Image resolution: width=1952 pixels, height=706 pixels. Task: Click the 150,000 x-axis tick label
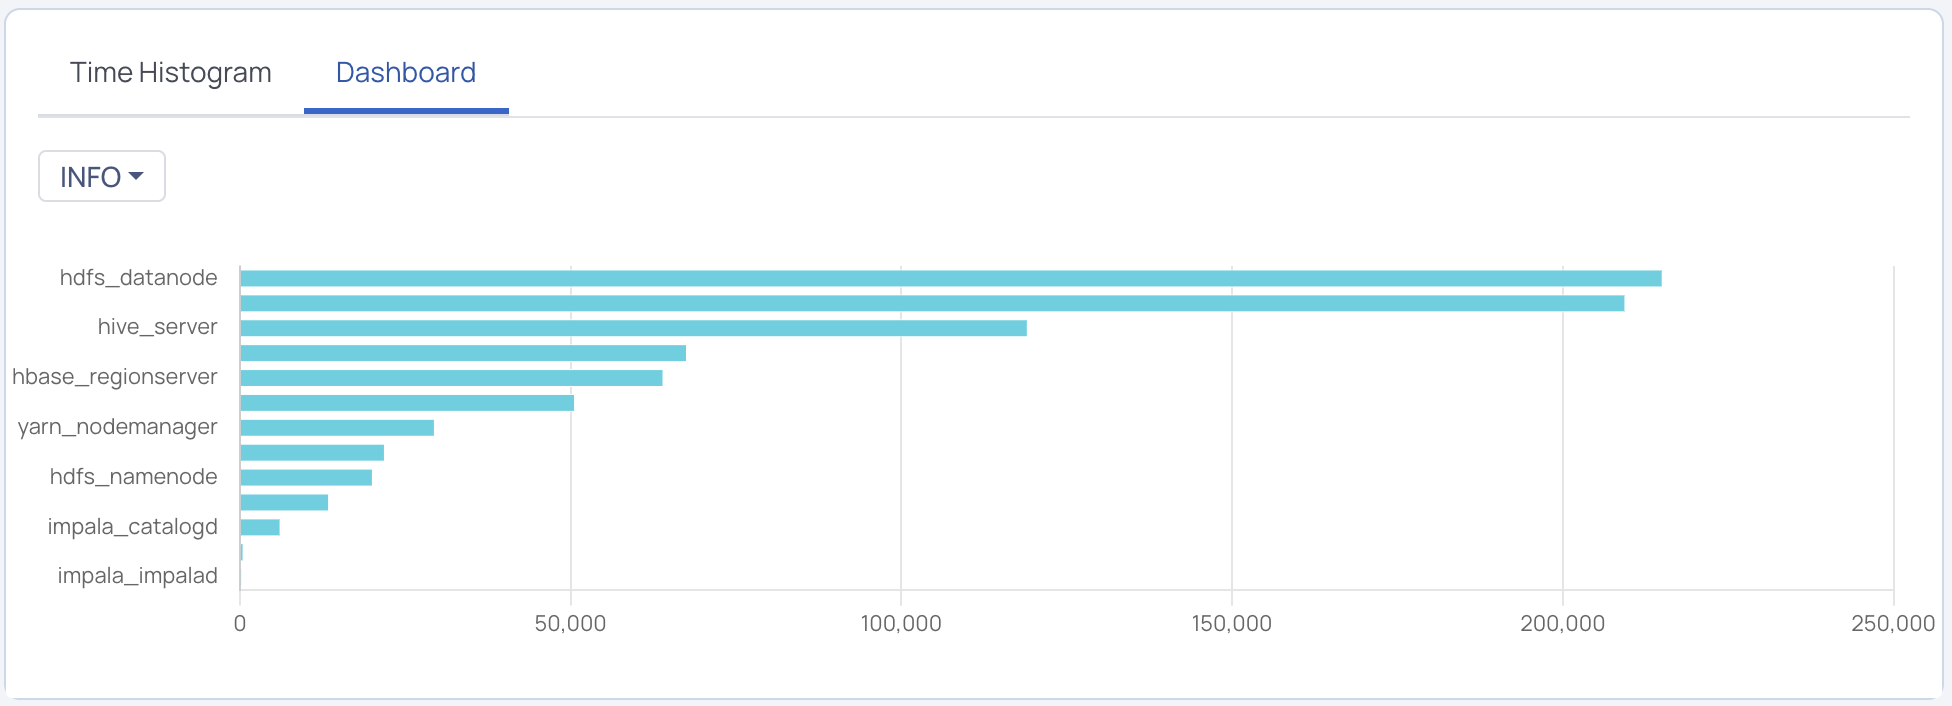click(1231, 624)
